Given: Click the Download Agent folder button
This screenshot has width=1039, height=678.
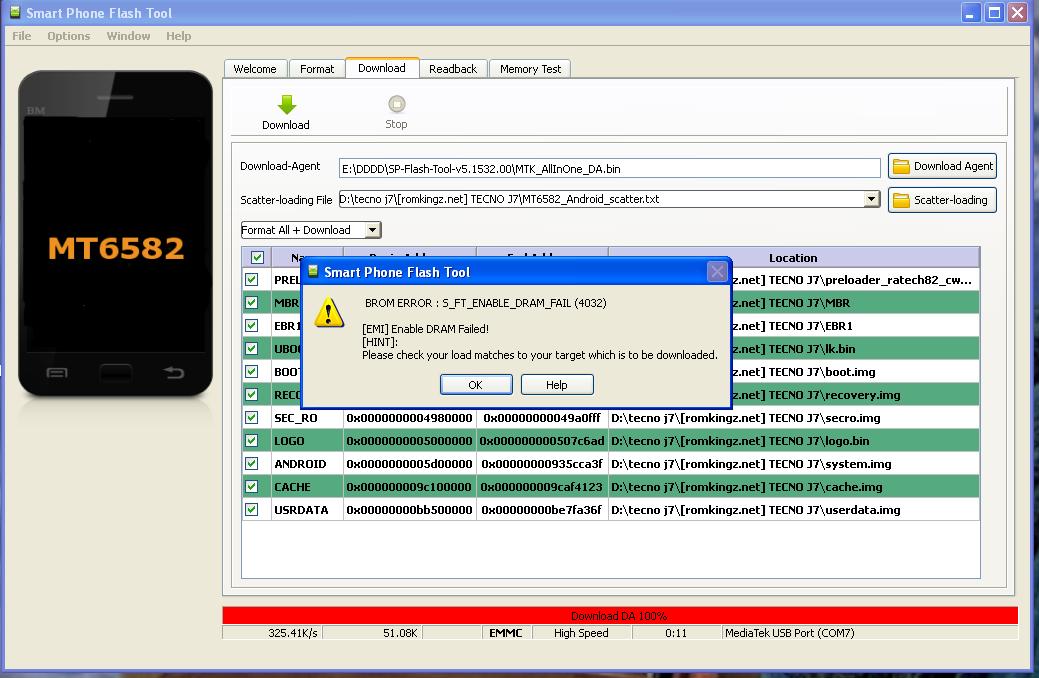Looking at the screenshot, I should point(942,166).
